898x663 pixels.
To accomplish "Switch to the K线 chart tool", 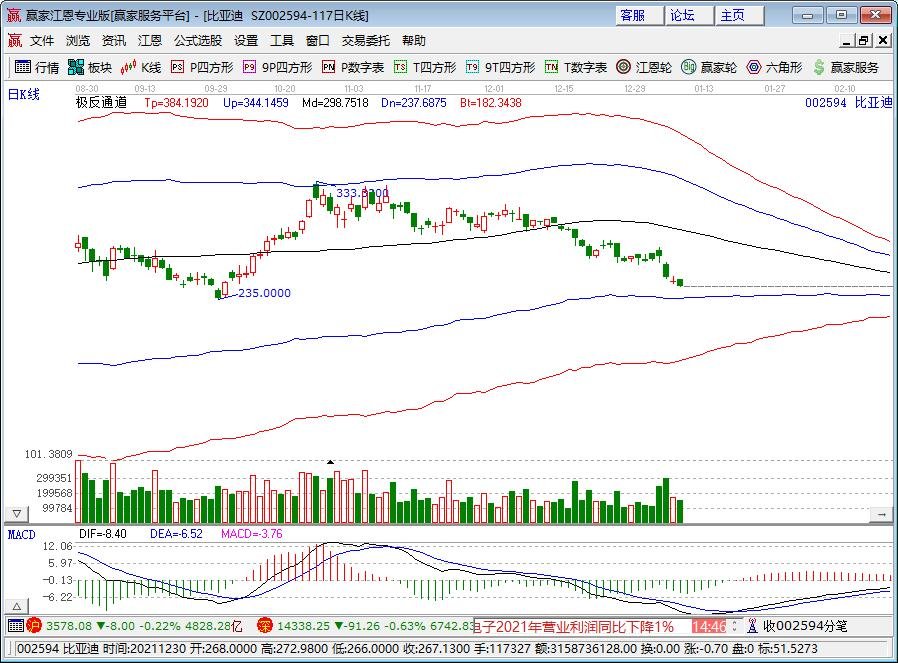I will (141, 68).
